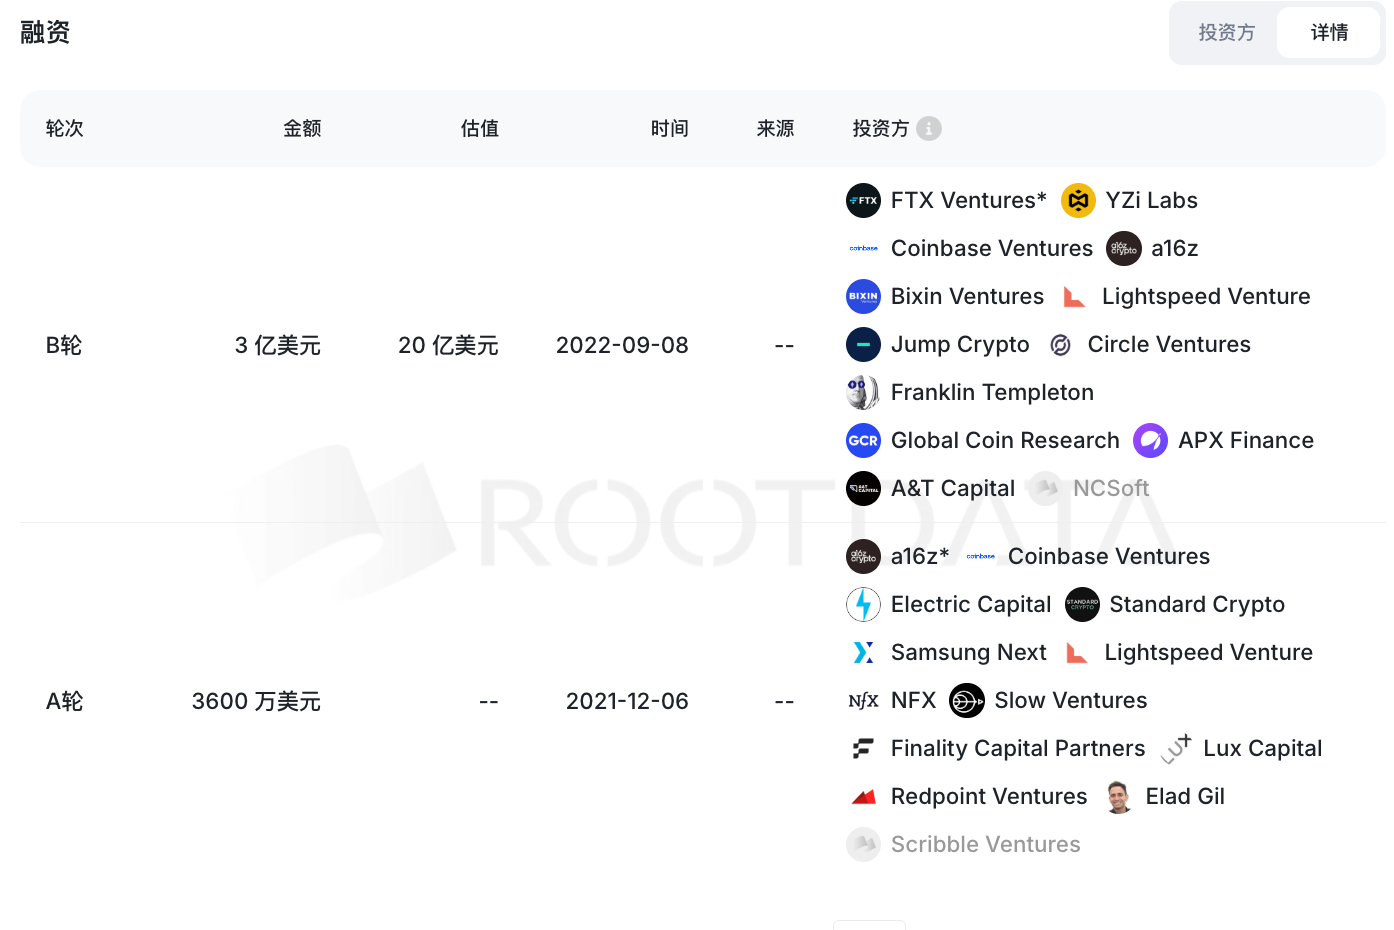Click the APX Finance purple icon

tap(1150, 441)
